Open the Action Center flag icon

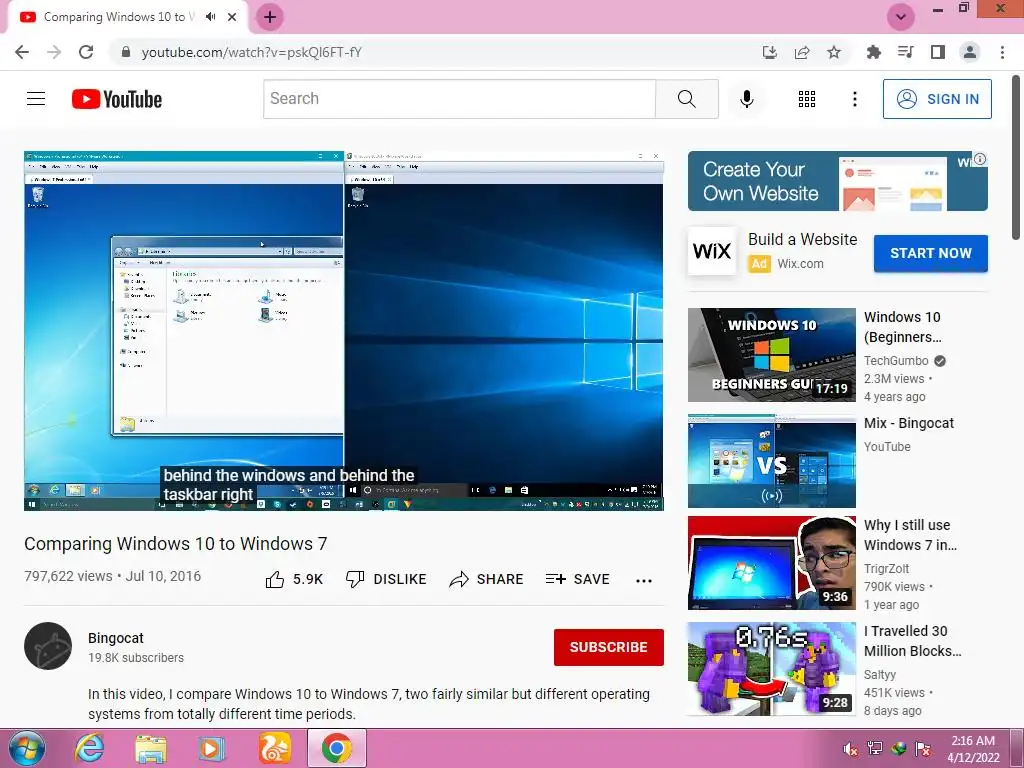pyautogui.click(x=923, y=749)
